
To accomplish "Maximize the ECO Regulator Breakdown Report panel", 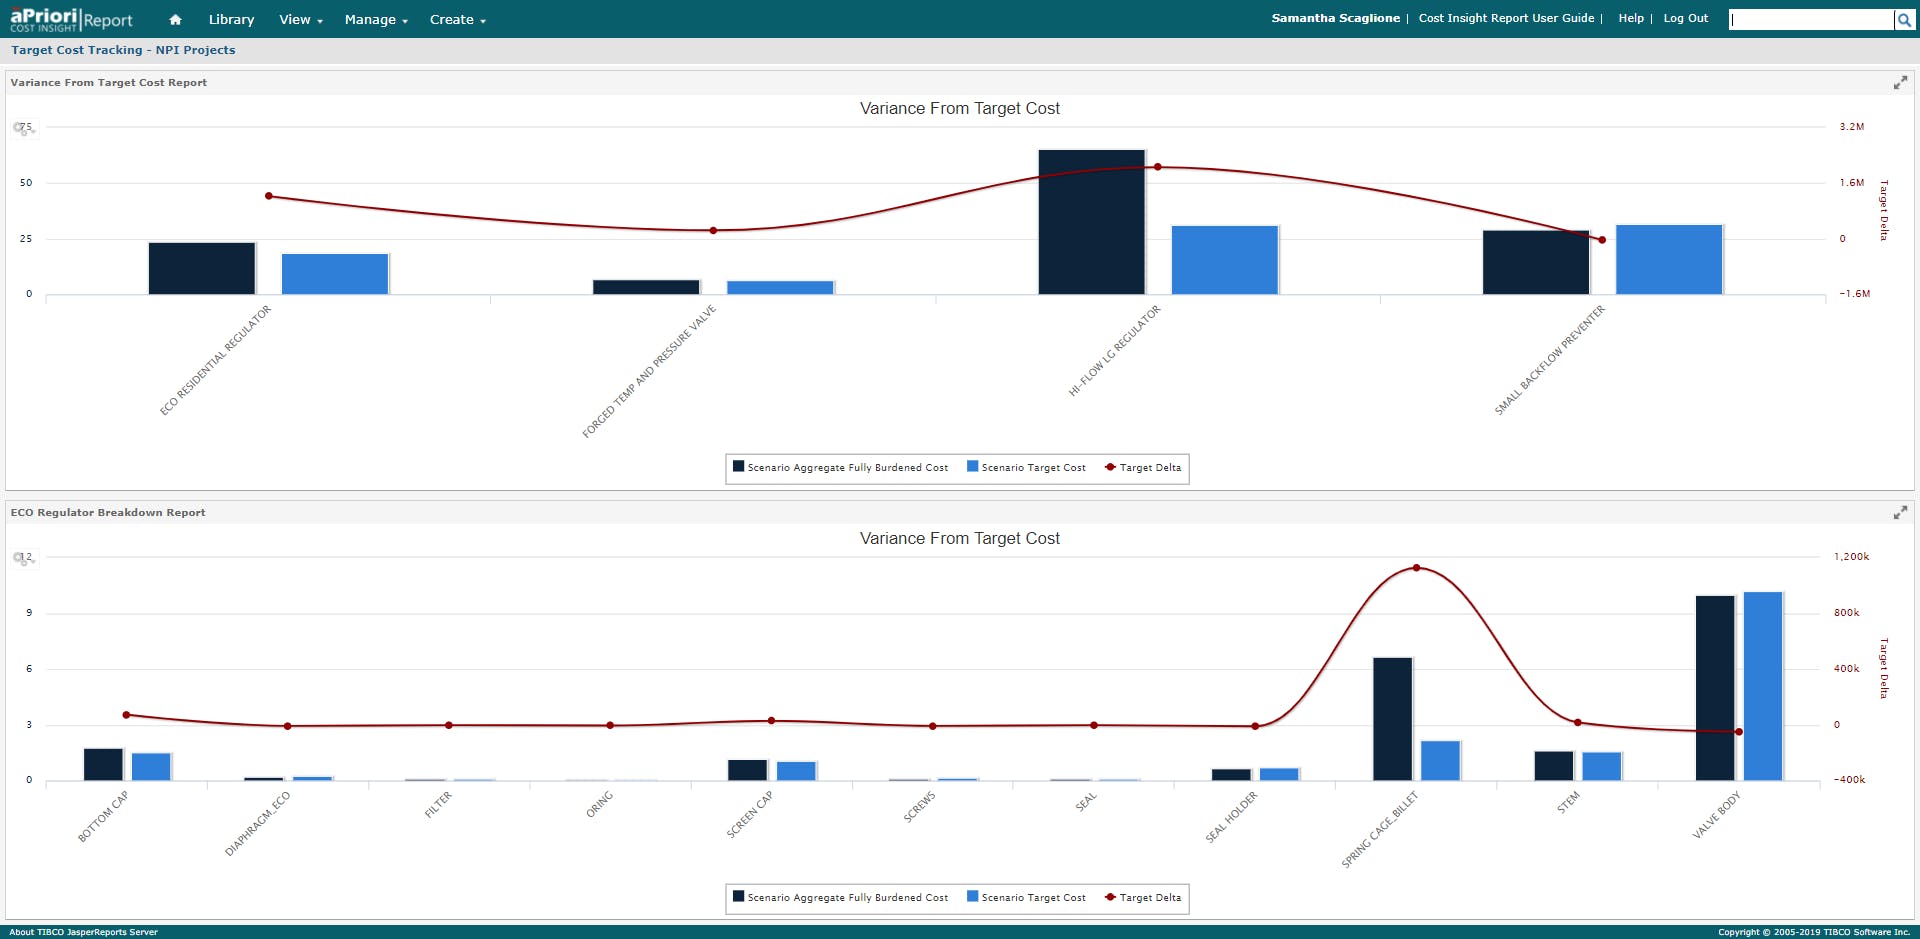I will pos(1900,513).
